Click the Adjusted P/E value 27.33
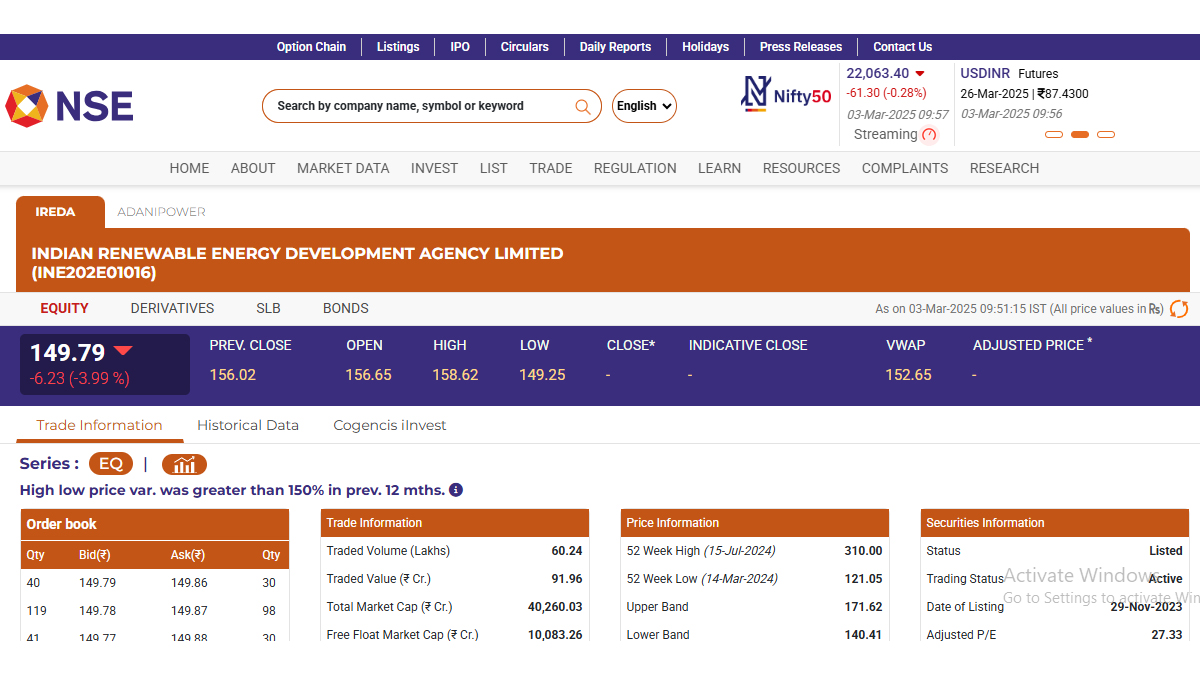Viewport: 1200px width, 675px height. (1167, 635)
